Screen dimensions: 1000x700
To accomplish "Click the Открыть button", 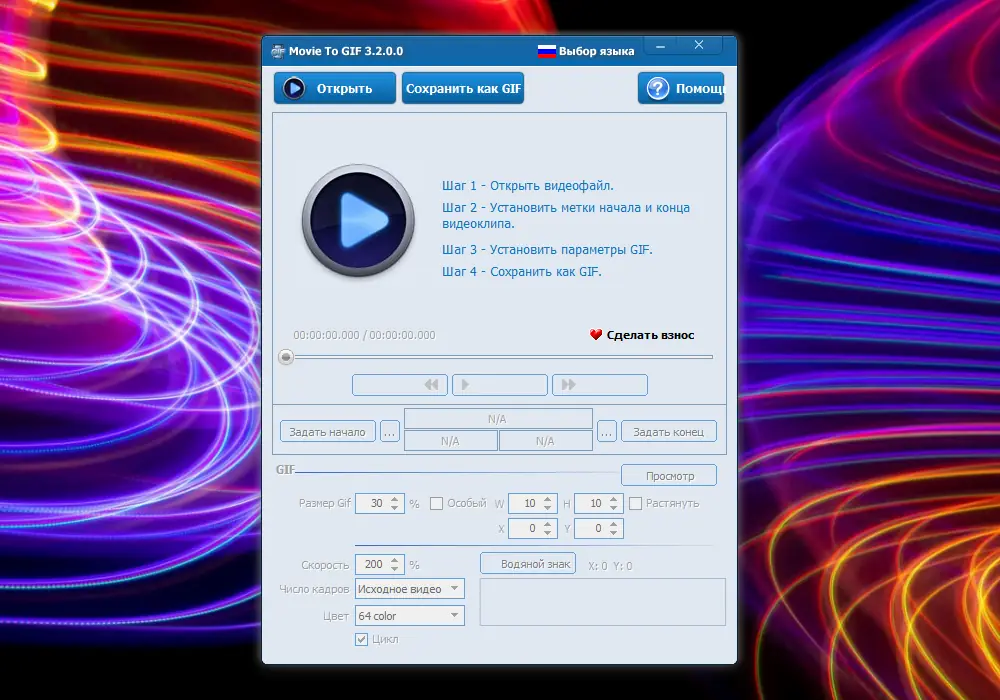I will pyautogui.click(x=335, y=88).
